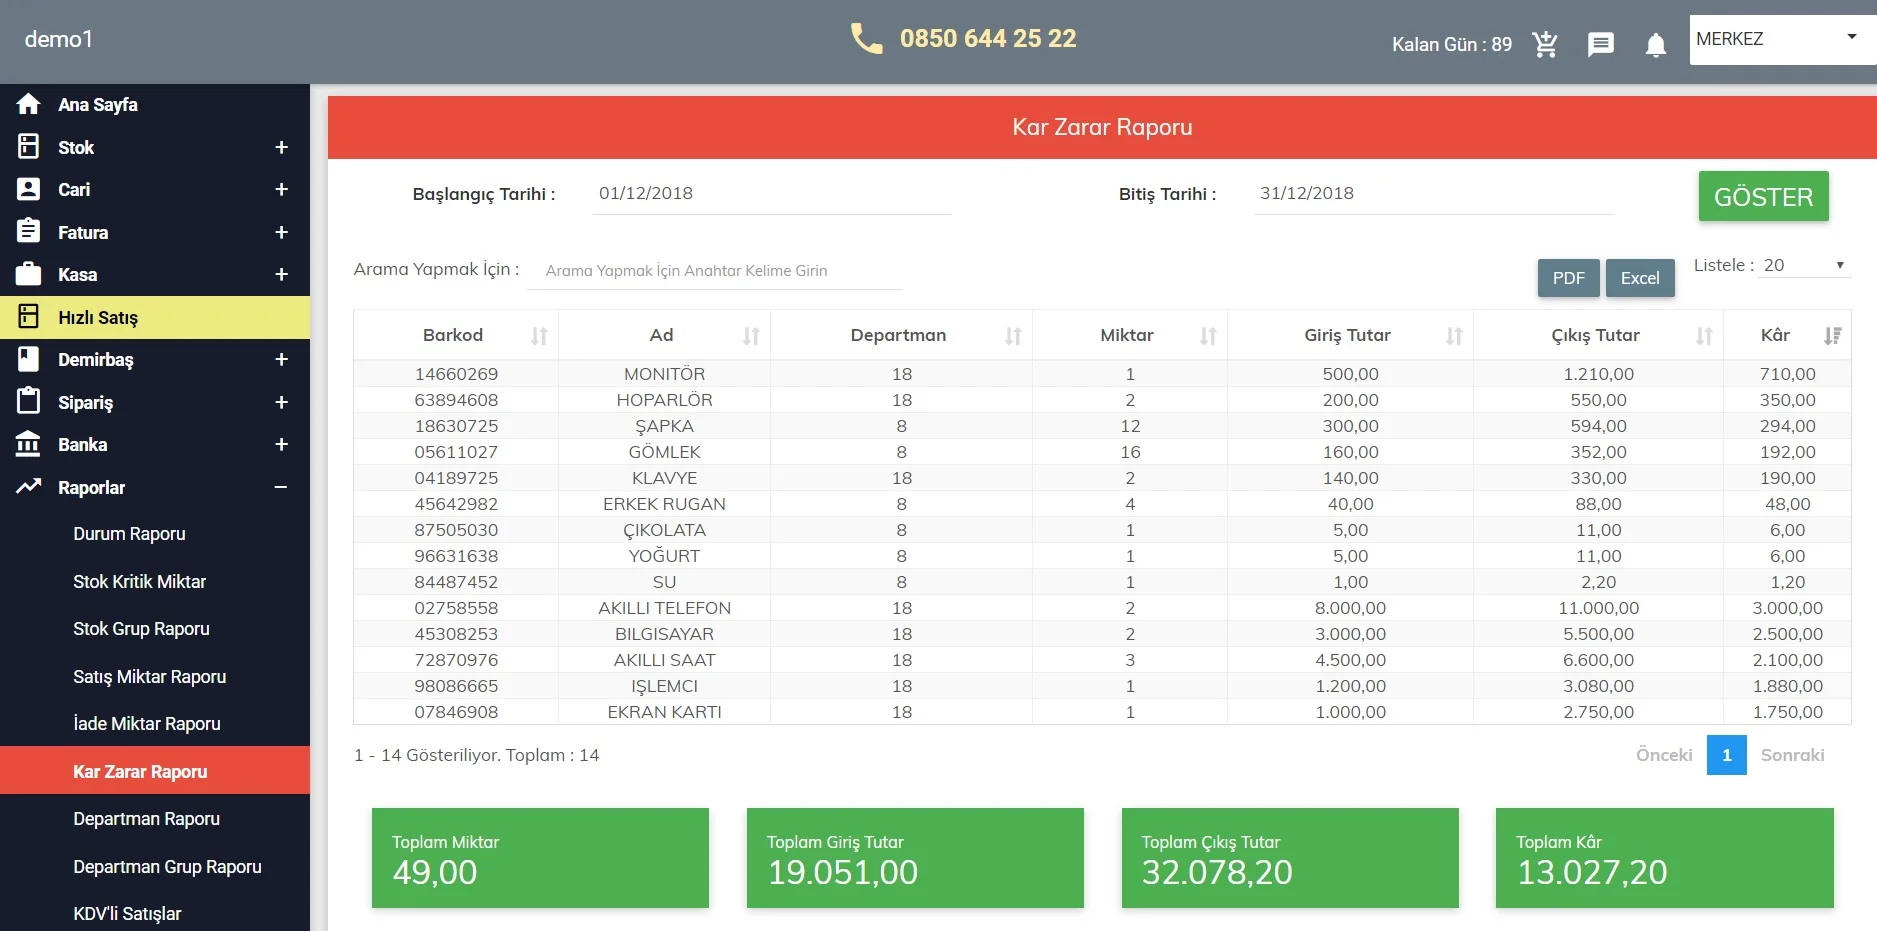Download the report using Excel button
The image size is (1877, 931).
1639,278
